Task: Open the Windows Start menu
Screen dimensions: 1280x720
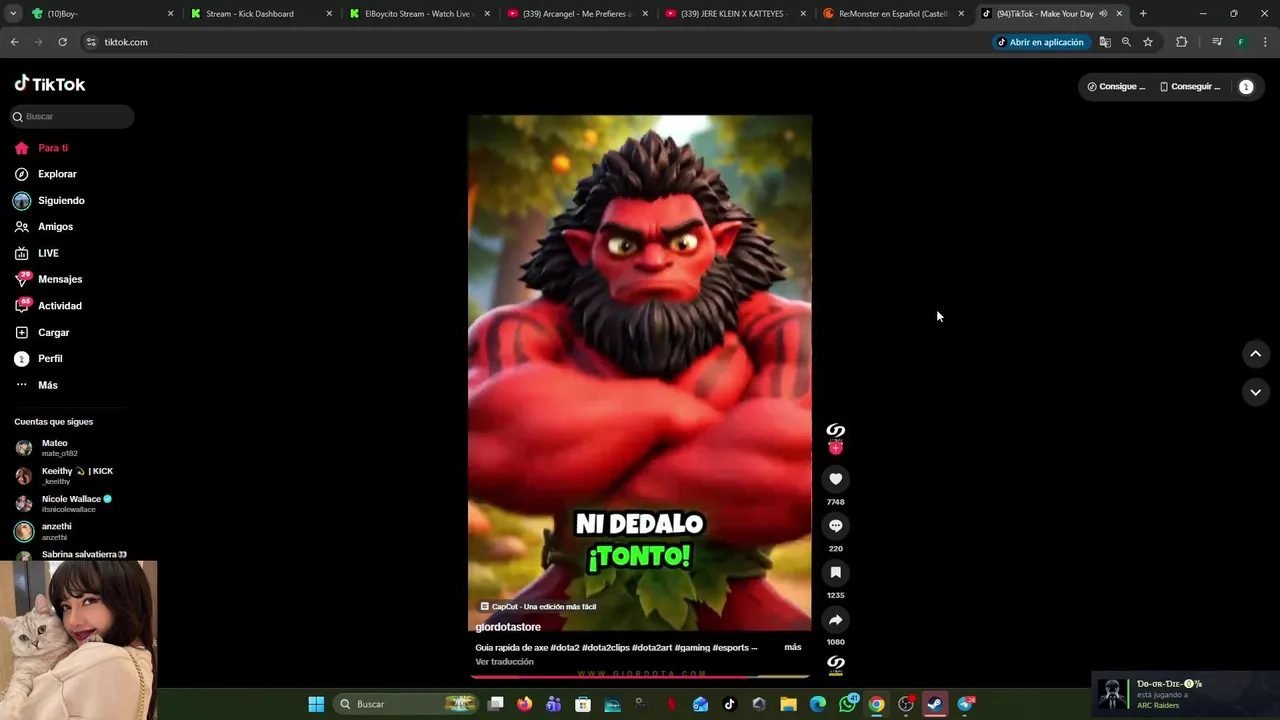Action: pyautogui.click(x=316, y=704)
